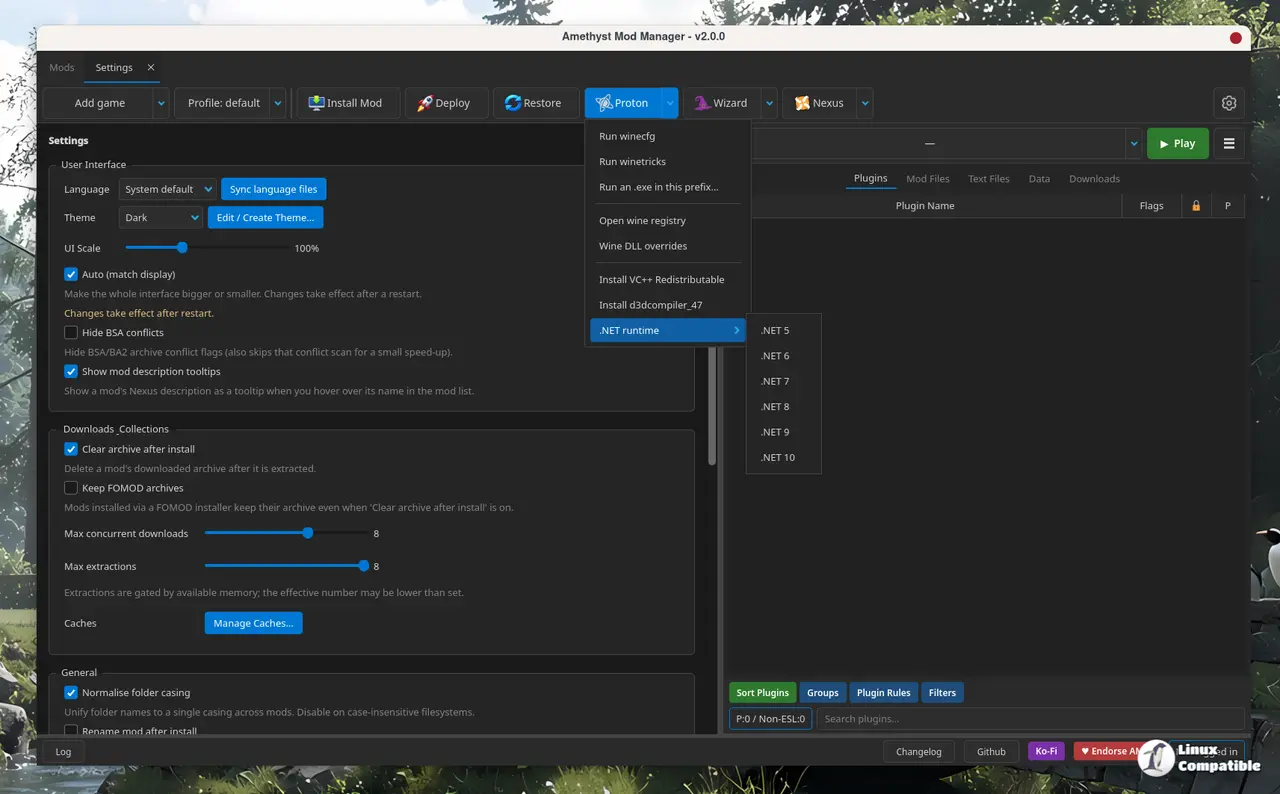Viewport: 1280px width, 794px height.
Task: Choose Install VC++ Redistributable
Action: pyautogui.click(x=668, y=279)
